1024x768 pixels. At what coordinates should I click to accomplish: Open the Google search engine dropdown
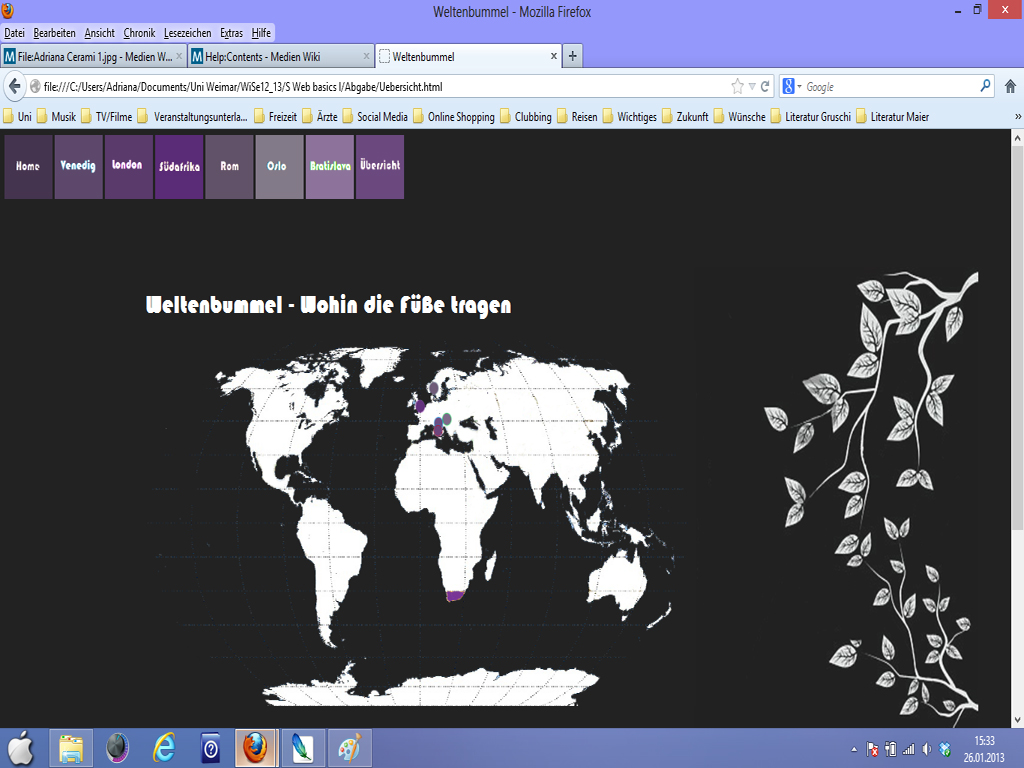click(792, 87)
